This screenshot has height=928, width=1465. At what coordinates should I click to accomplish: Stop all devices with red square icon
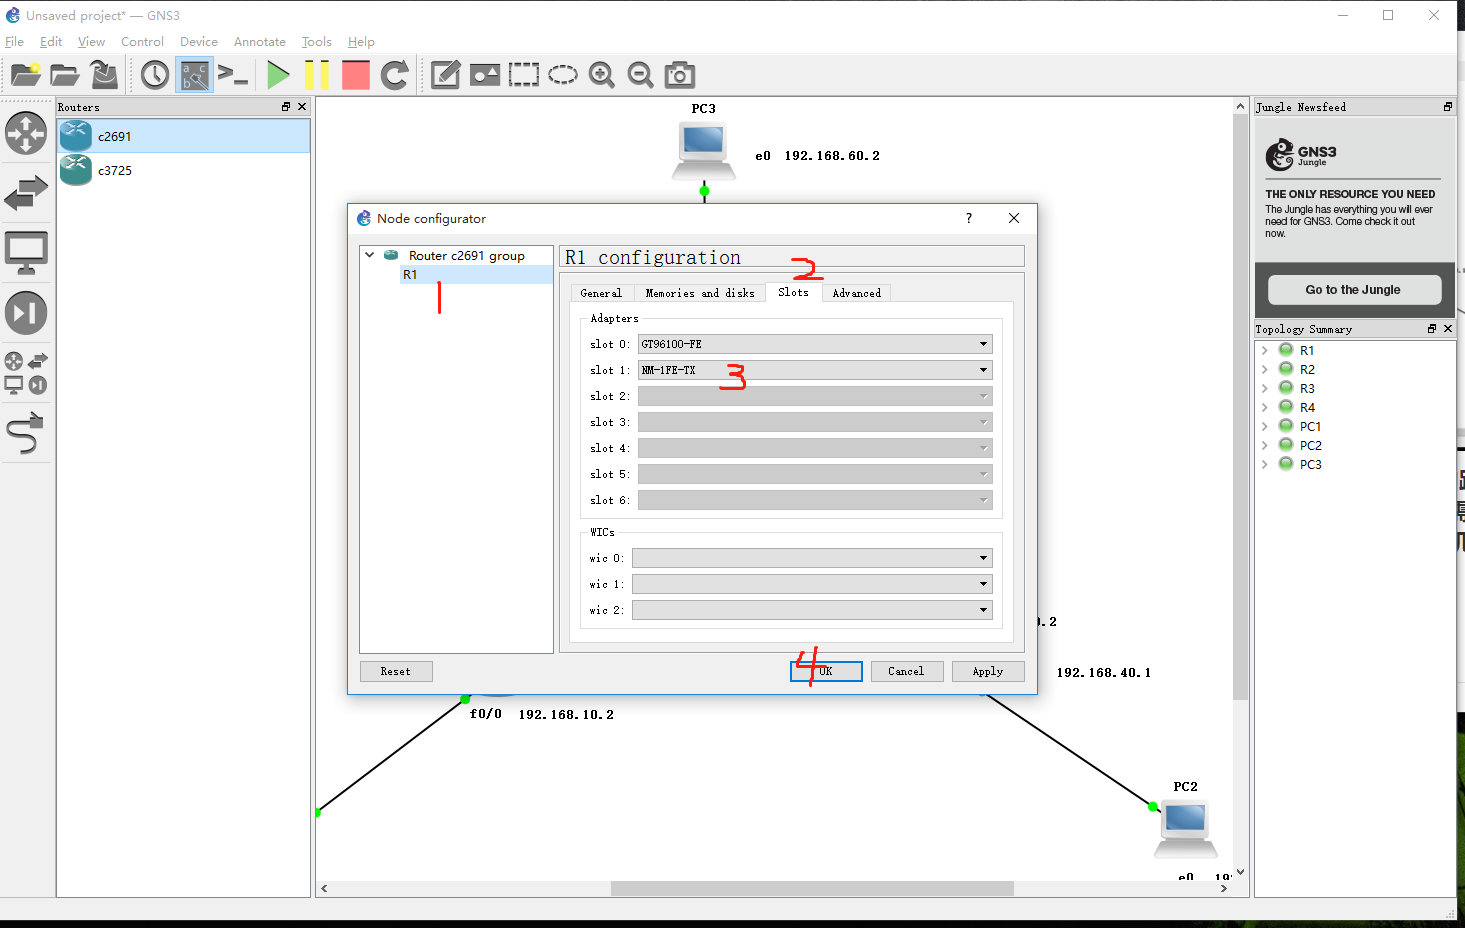click(356, 75)
